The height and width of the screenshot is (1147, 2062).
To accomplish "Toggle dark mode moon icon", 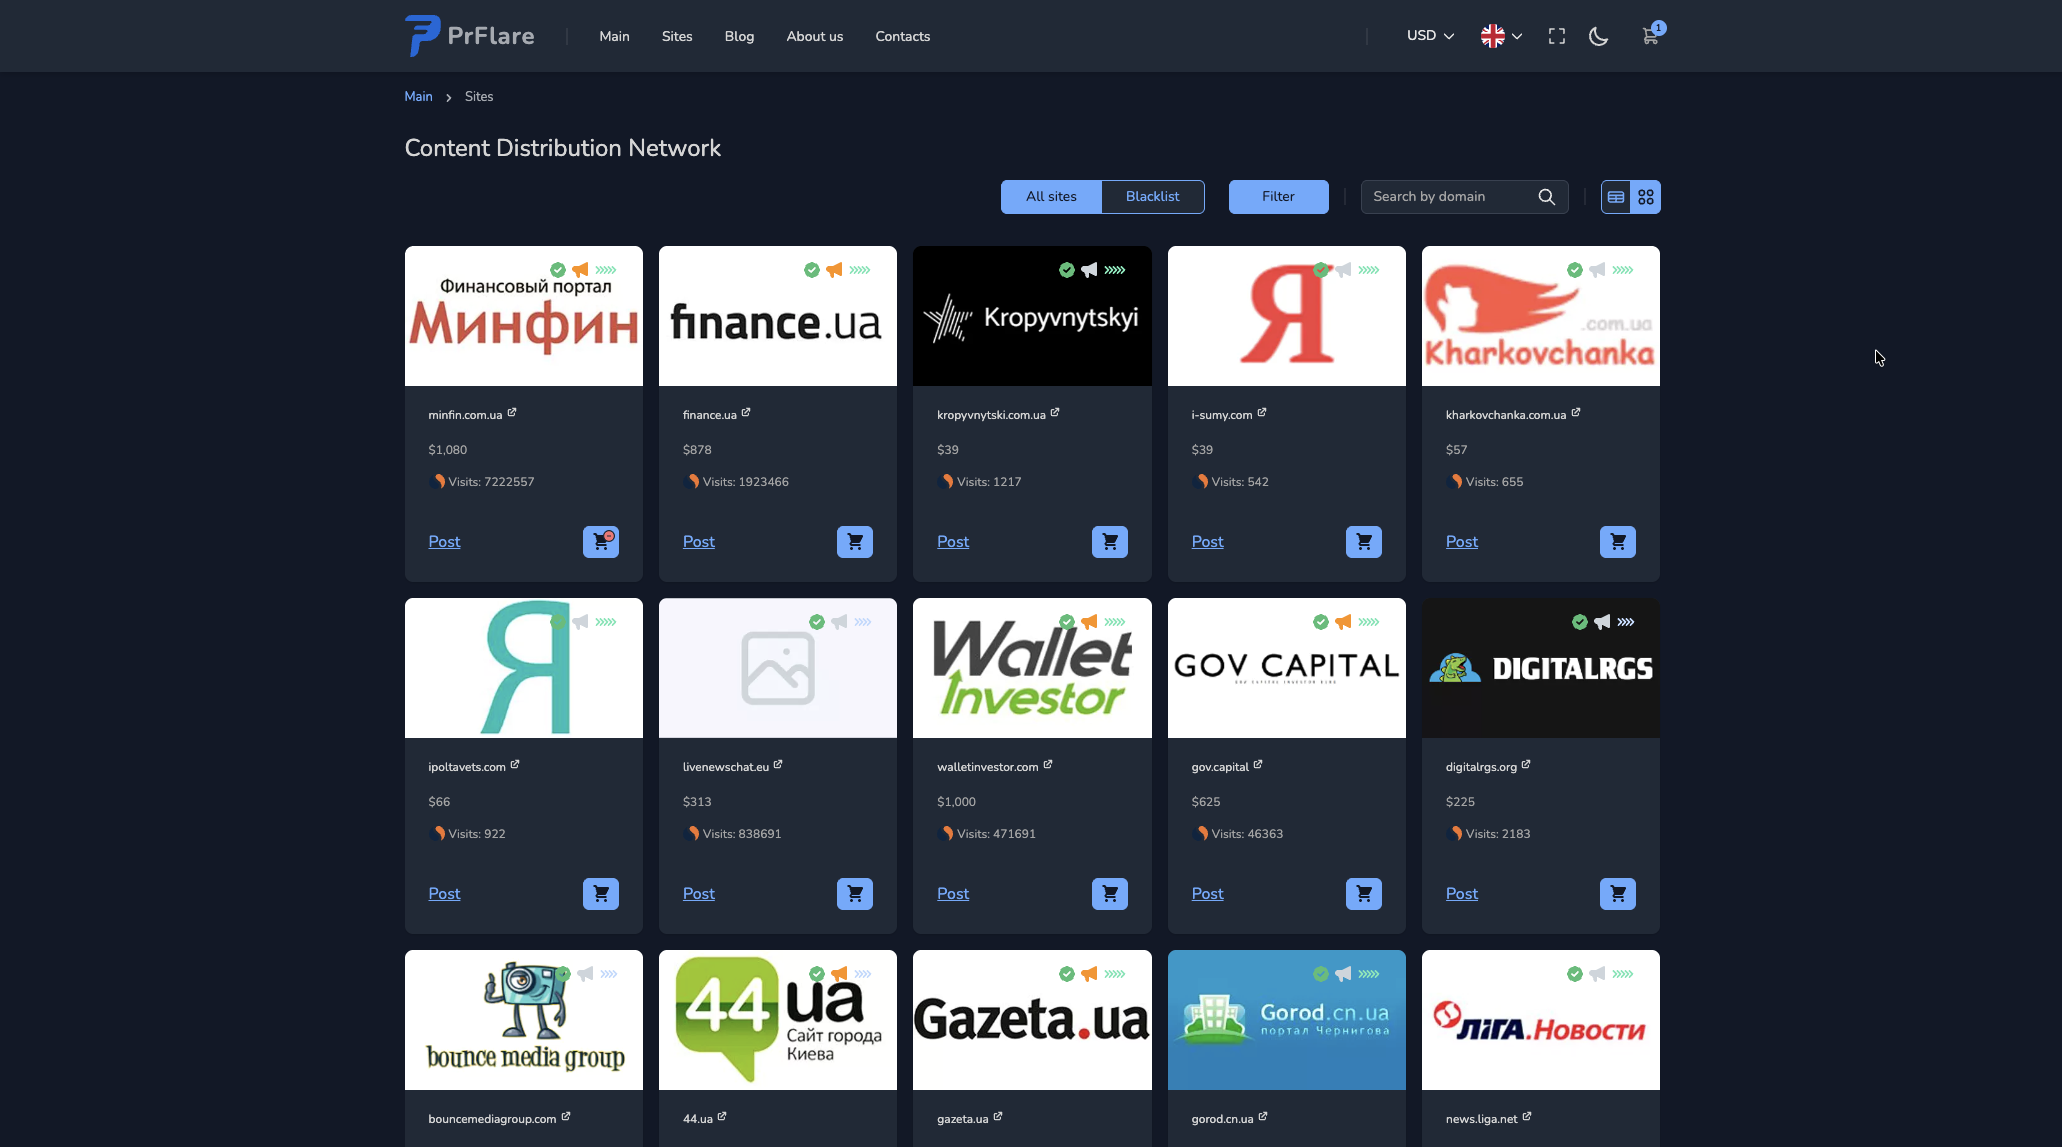I will 1598,36.
